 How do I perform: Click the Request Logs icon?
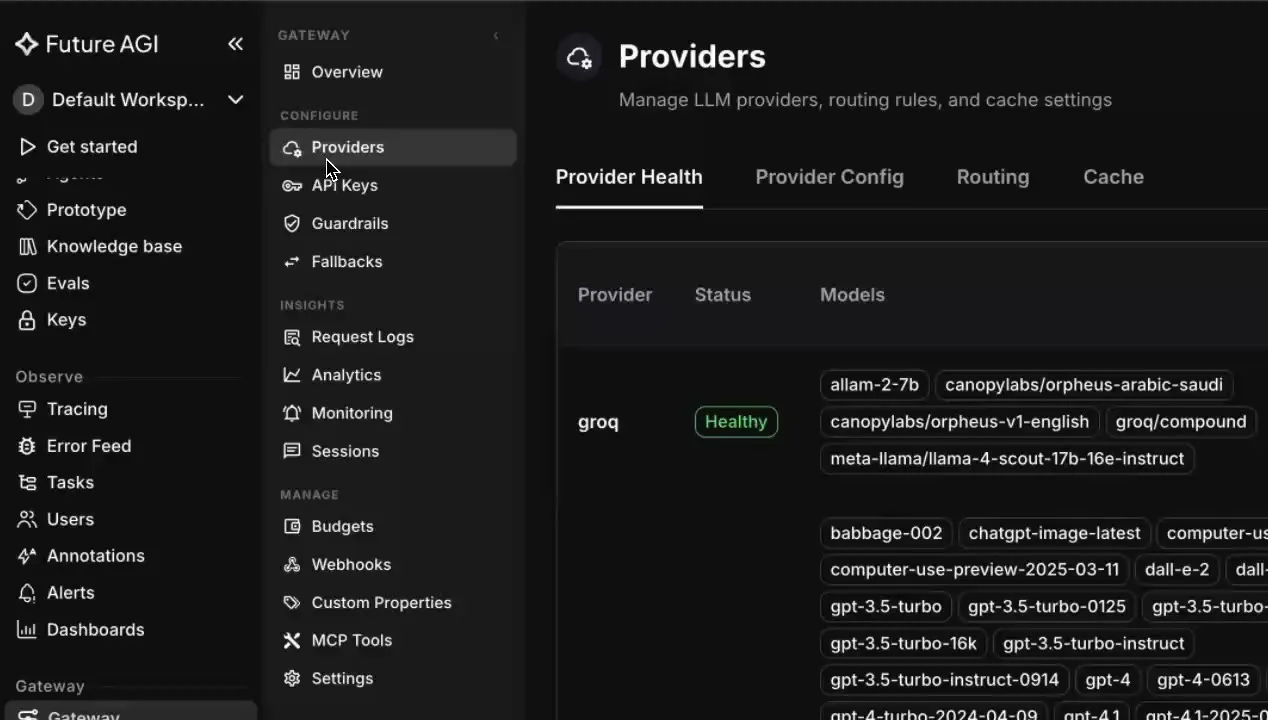coord(292,337)
